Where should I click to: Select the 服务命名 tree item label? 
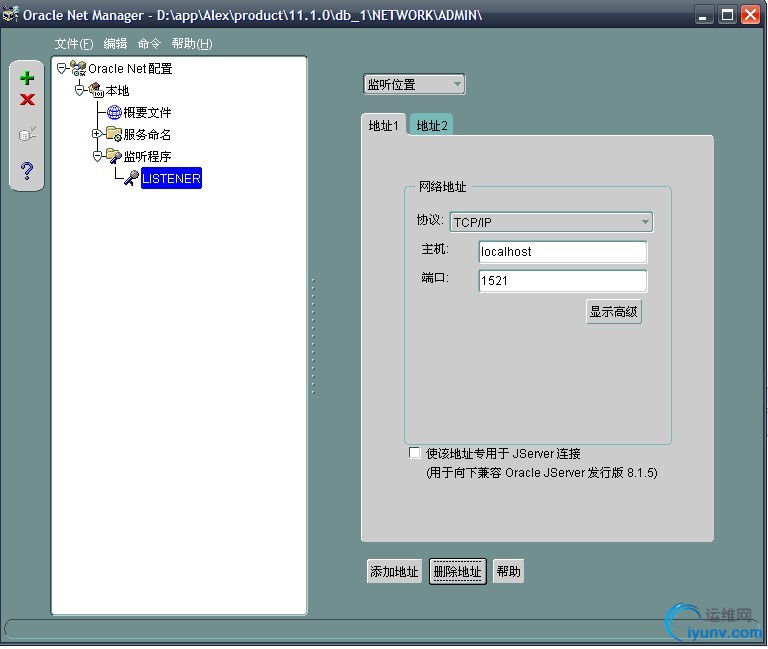click(x=147, y=134)
